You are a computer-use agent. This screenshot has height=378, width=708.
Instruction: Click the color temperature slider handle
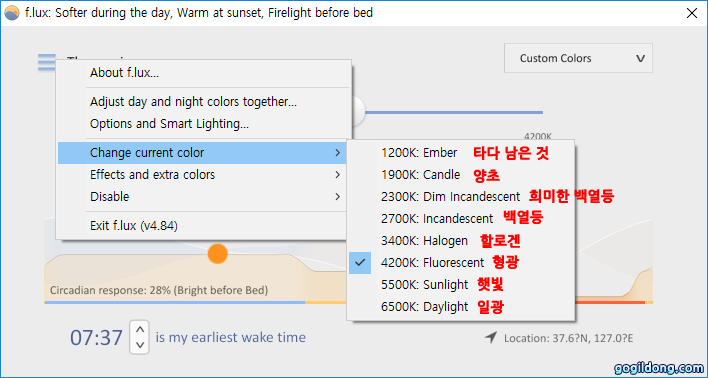click(357, 112)
